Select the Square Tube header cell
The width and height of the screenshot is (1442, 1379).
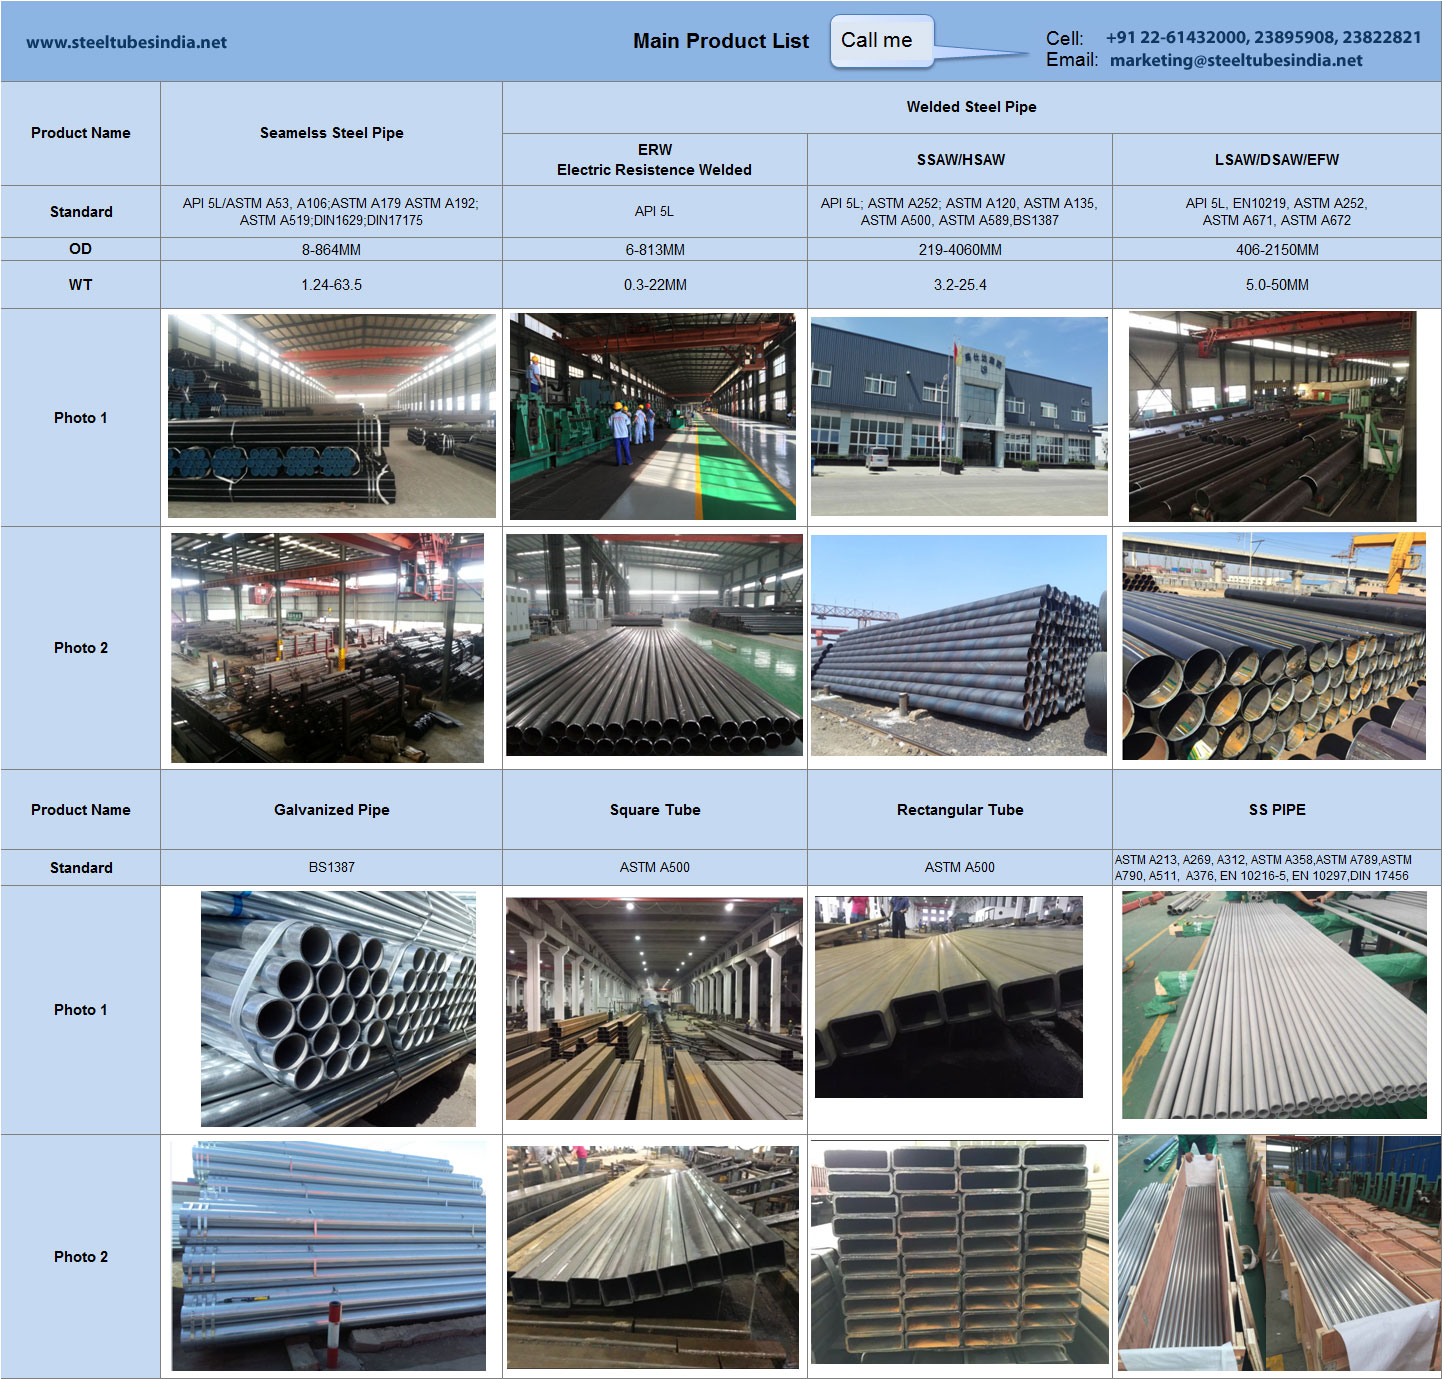pos(655,810)
